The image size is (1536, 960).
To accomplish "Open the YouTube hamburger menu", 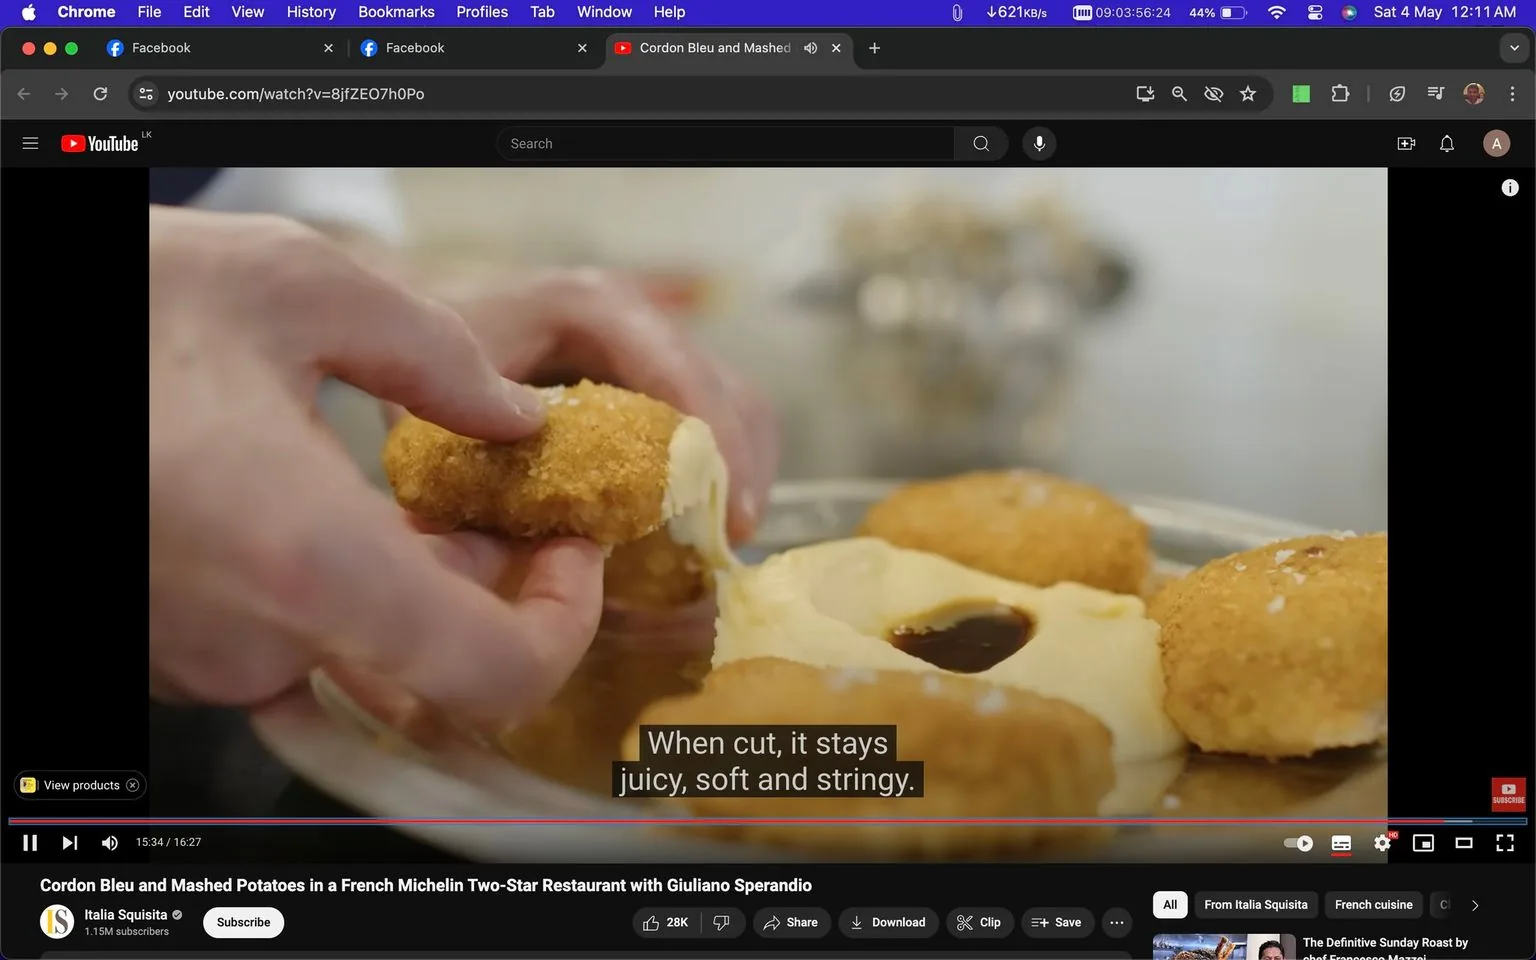I will (x=30, y=143).
